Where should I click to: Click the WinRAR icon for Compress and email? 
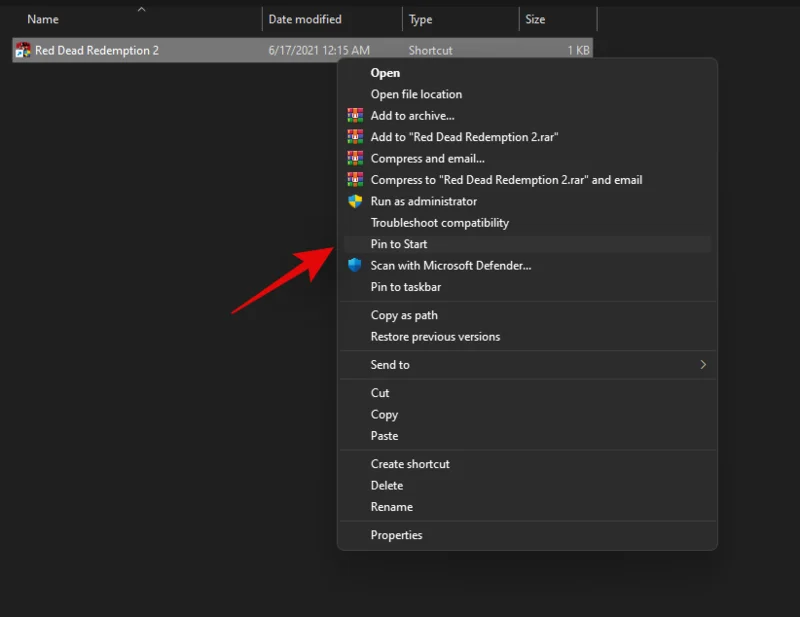pos(355,158)
